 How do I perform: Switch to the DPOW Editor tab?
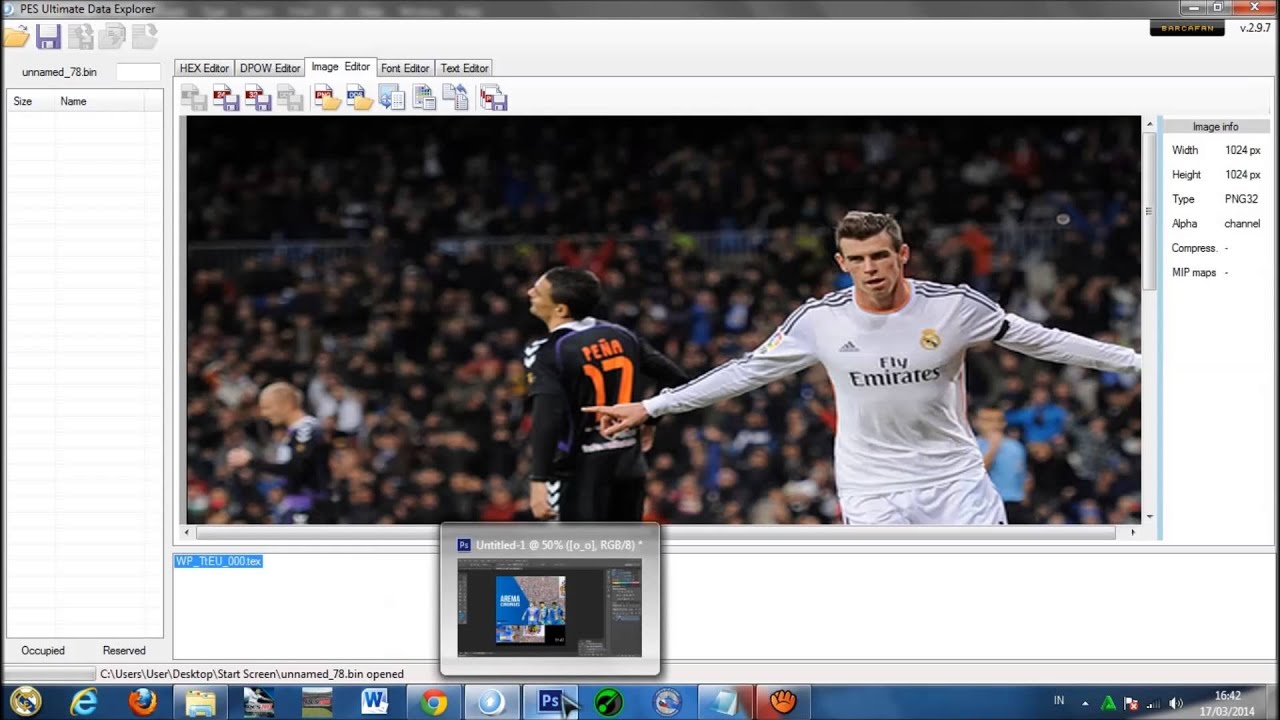tap(270, 68)
